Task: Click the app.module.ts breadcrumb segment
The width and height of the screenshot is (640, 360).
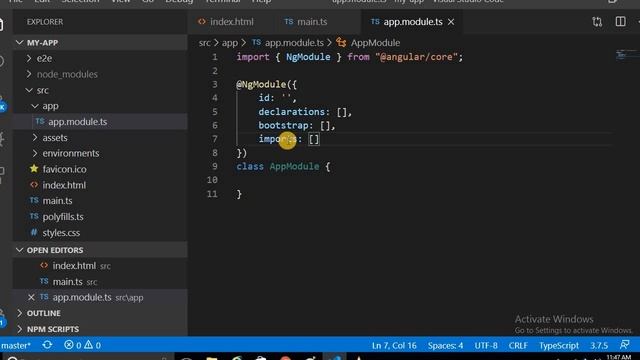Action: point(288,42)
